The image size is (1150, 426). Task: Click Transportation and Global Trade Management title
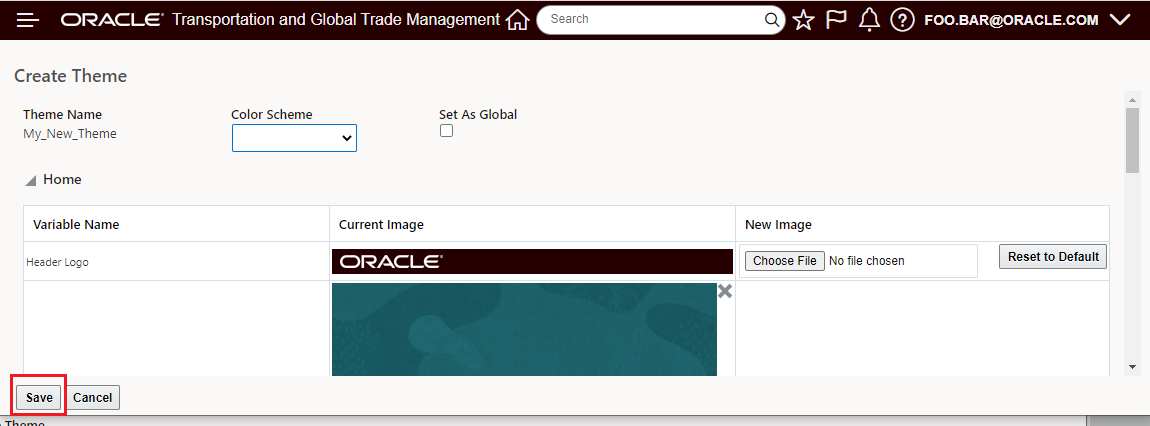click(336, 20)
